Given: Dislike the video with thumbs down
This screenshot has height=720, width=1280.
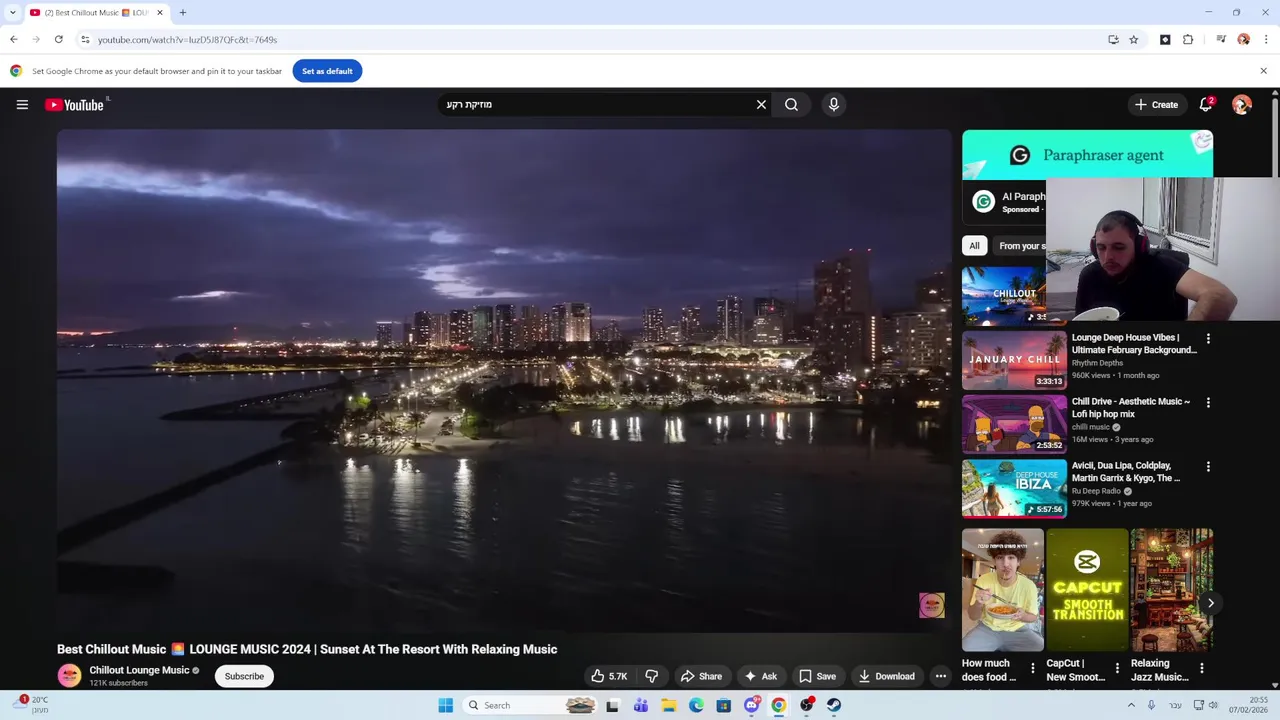Looking at the screenshot, I should coord(651,676).
